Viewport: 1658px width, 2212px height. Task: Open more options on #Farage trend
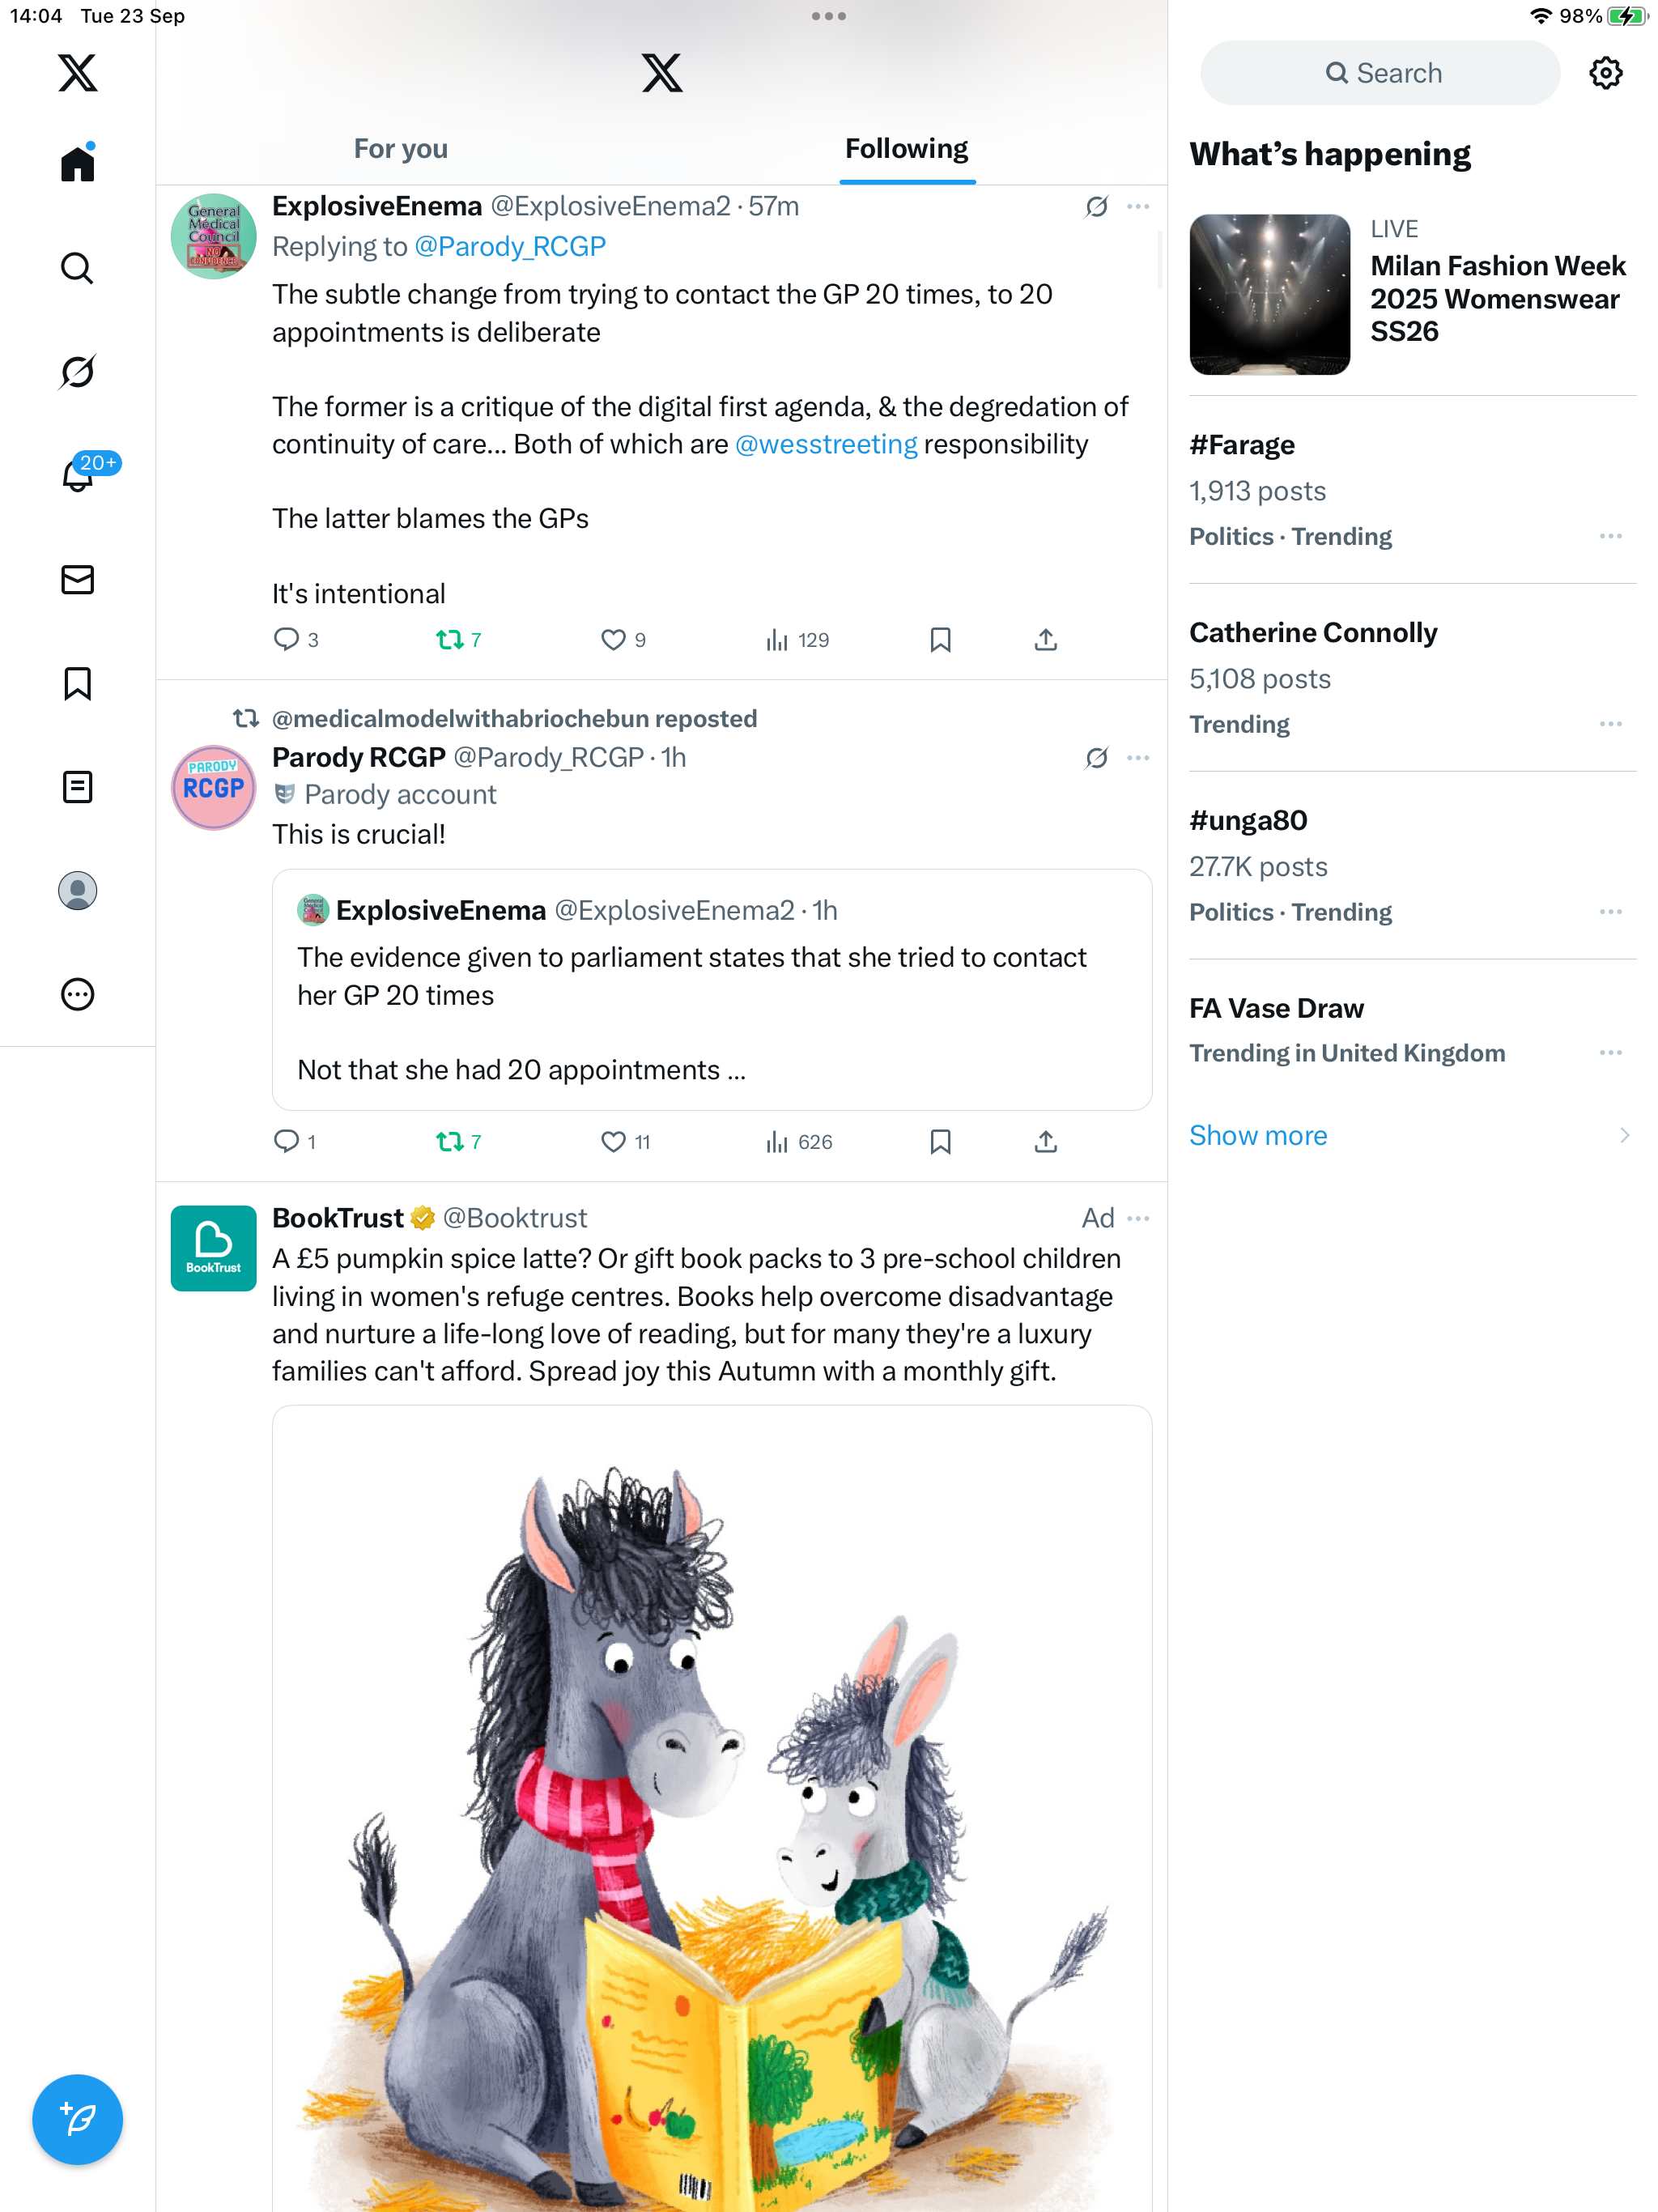[x=1610, y=537]
